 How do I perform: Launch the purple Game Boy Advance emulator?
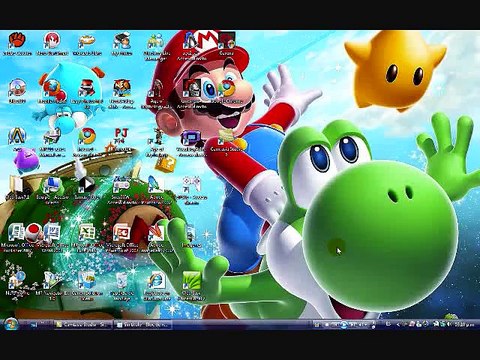191,138
